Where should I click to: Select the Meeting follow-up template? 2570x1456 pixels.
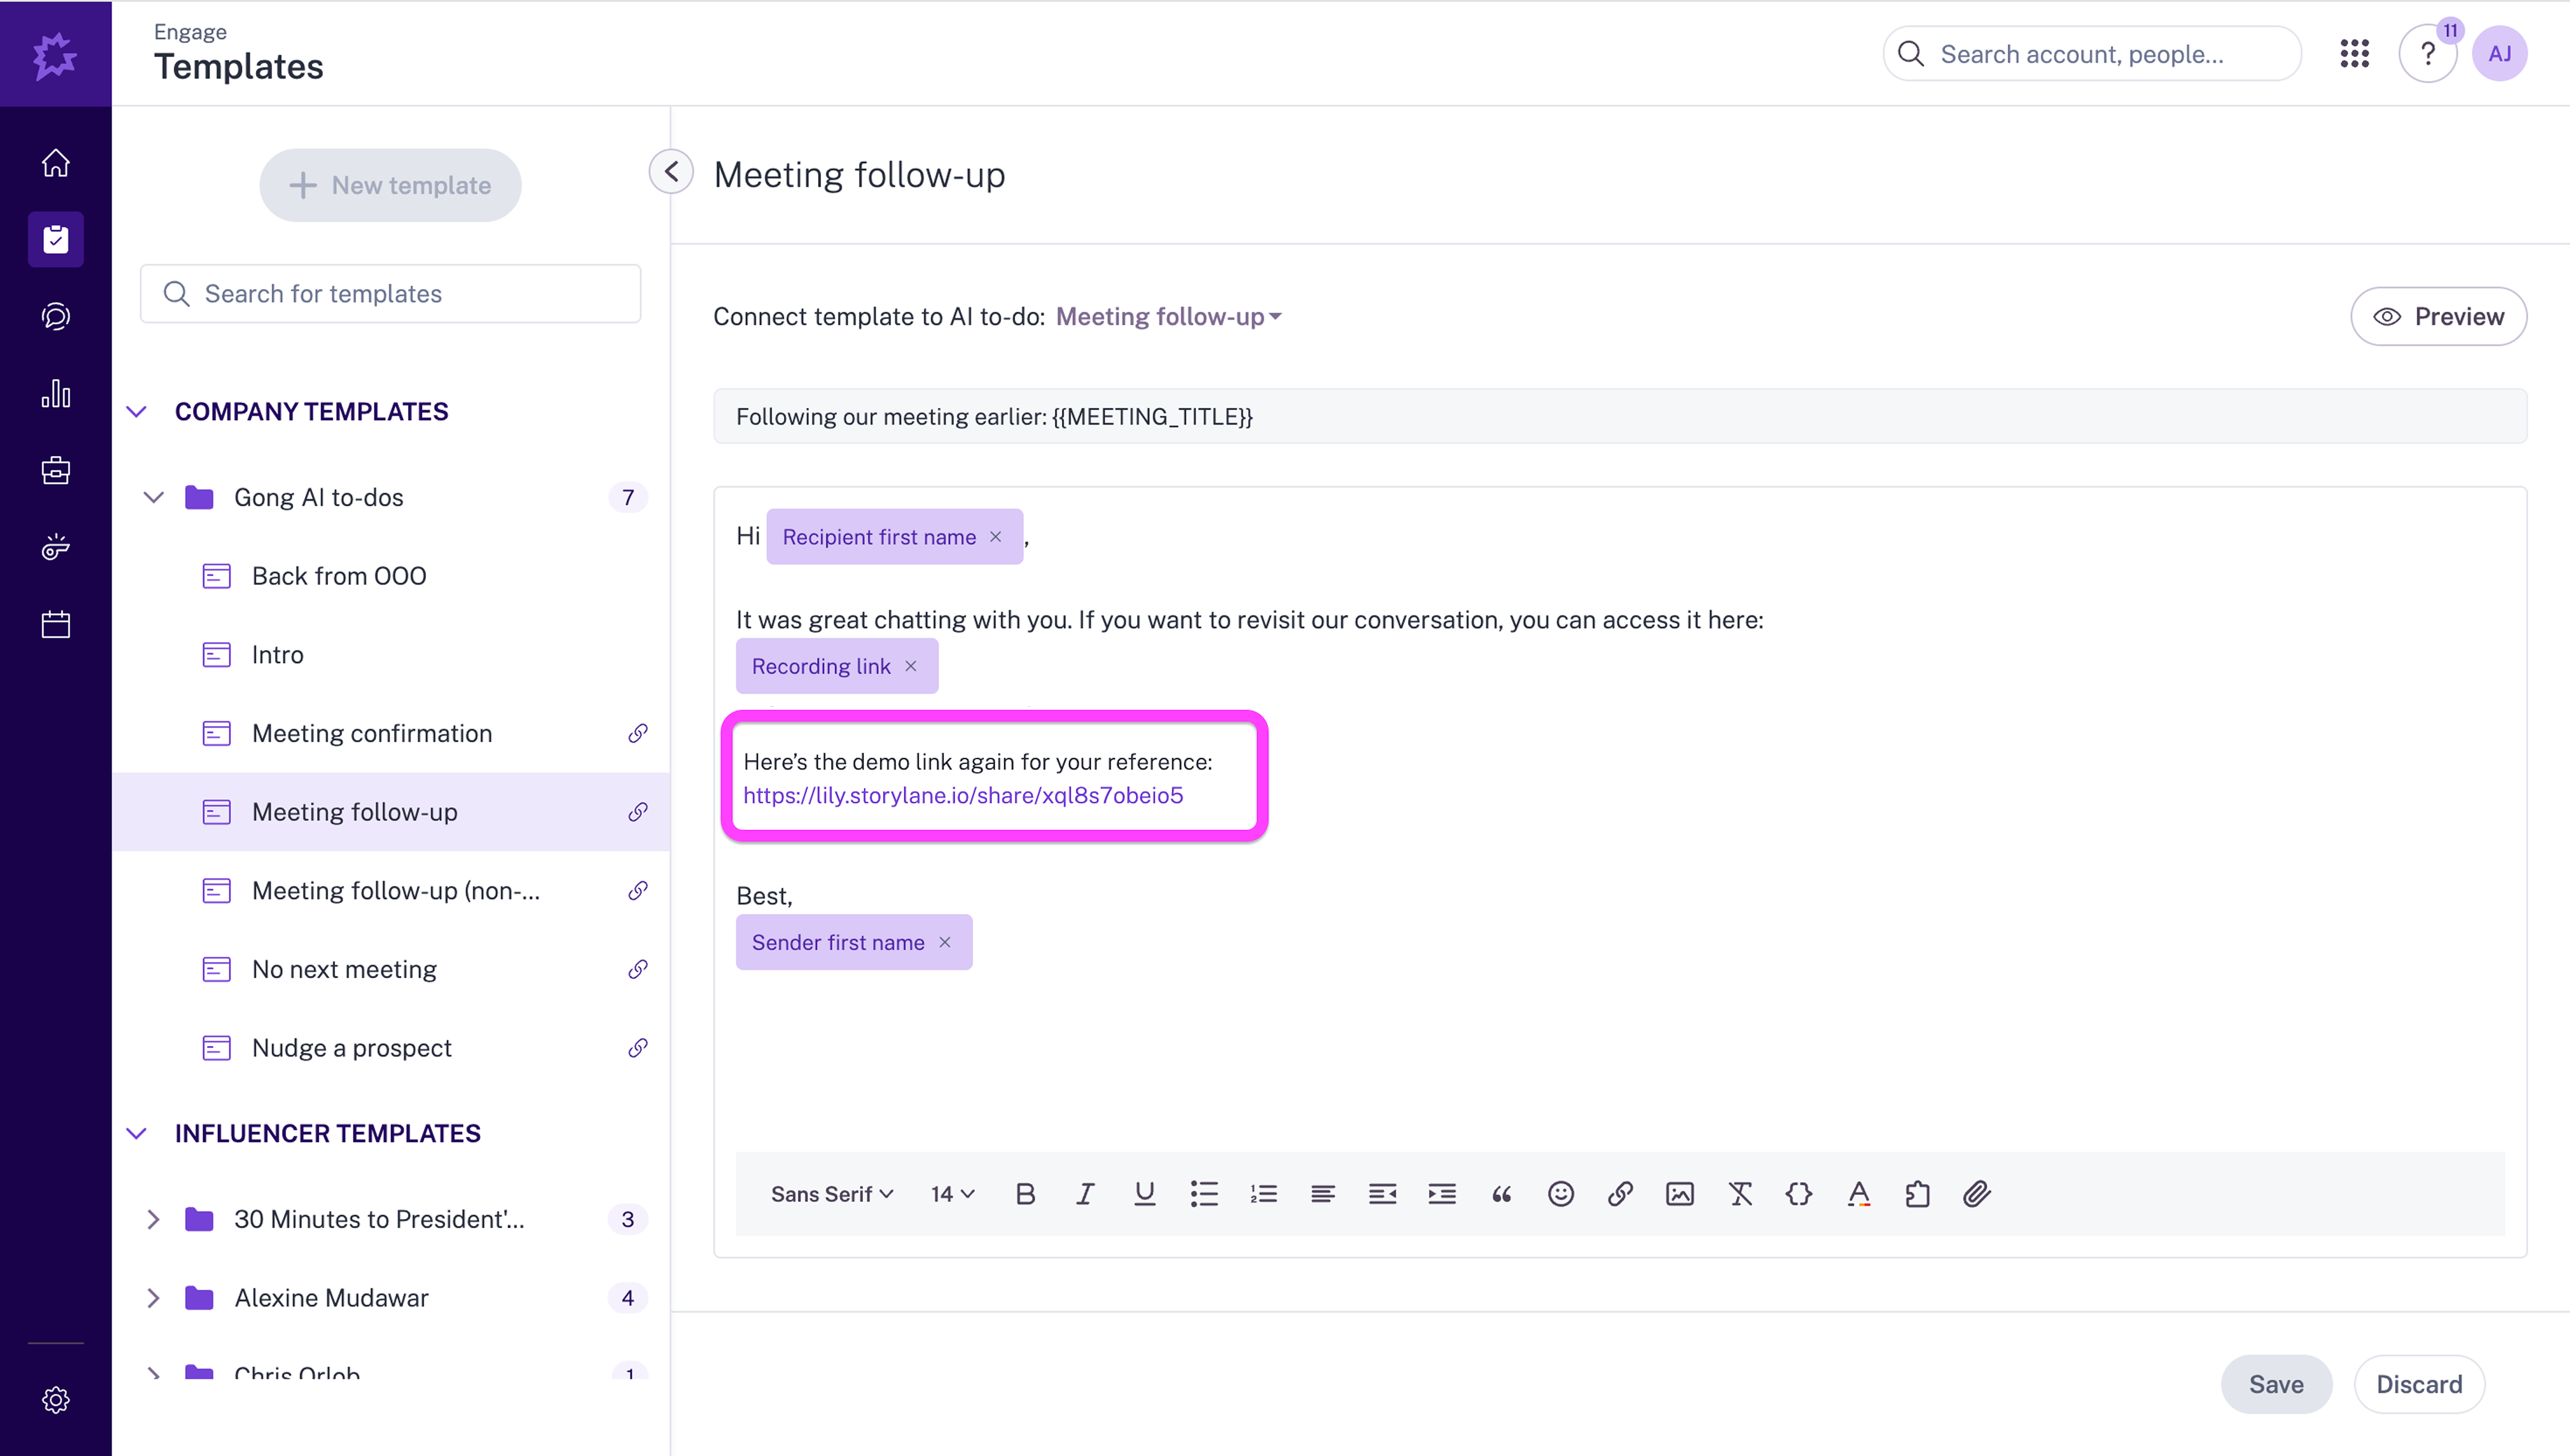tap(391, 812)
